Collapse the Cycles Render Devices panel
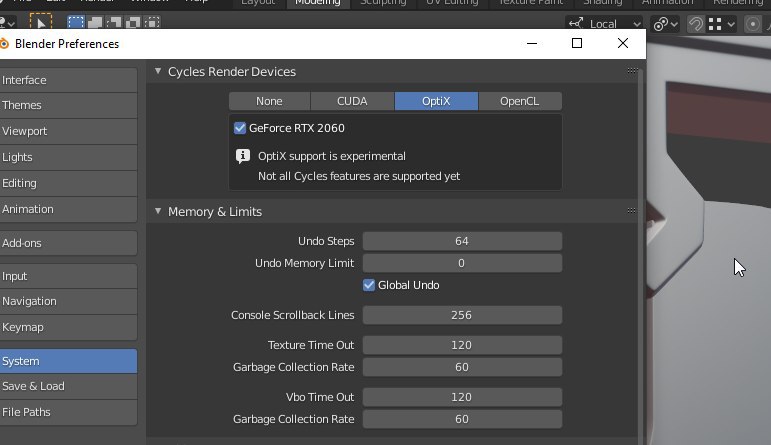 coord(158,71)
